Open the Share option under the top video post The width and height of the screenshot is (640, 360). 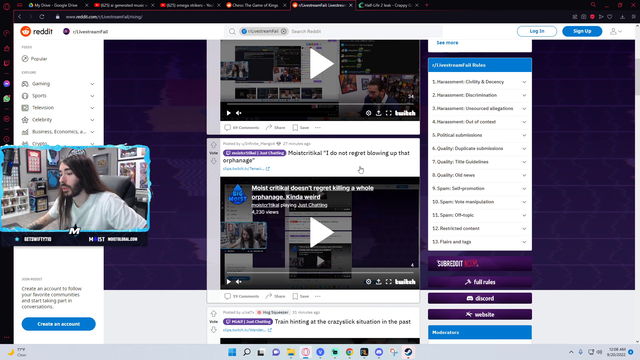(276, 127)
